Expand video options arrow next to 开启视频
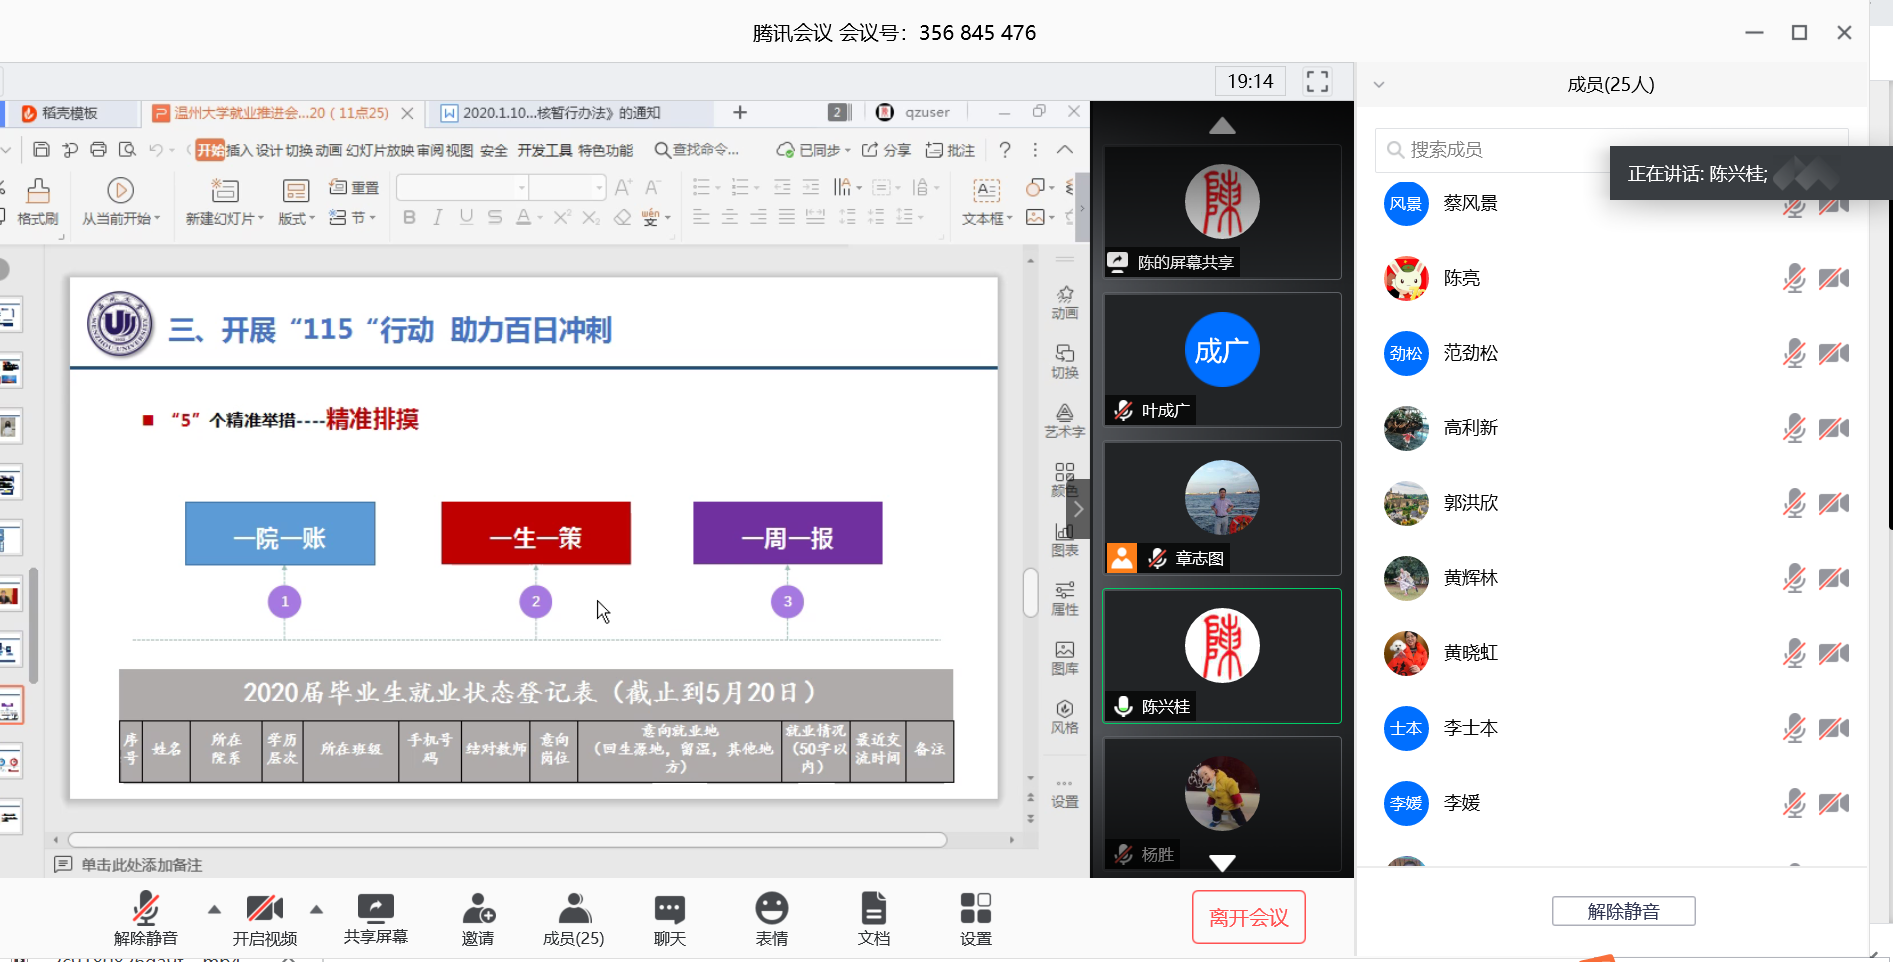 (x=316, y=909)
